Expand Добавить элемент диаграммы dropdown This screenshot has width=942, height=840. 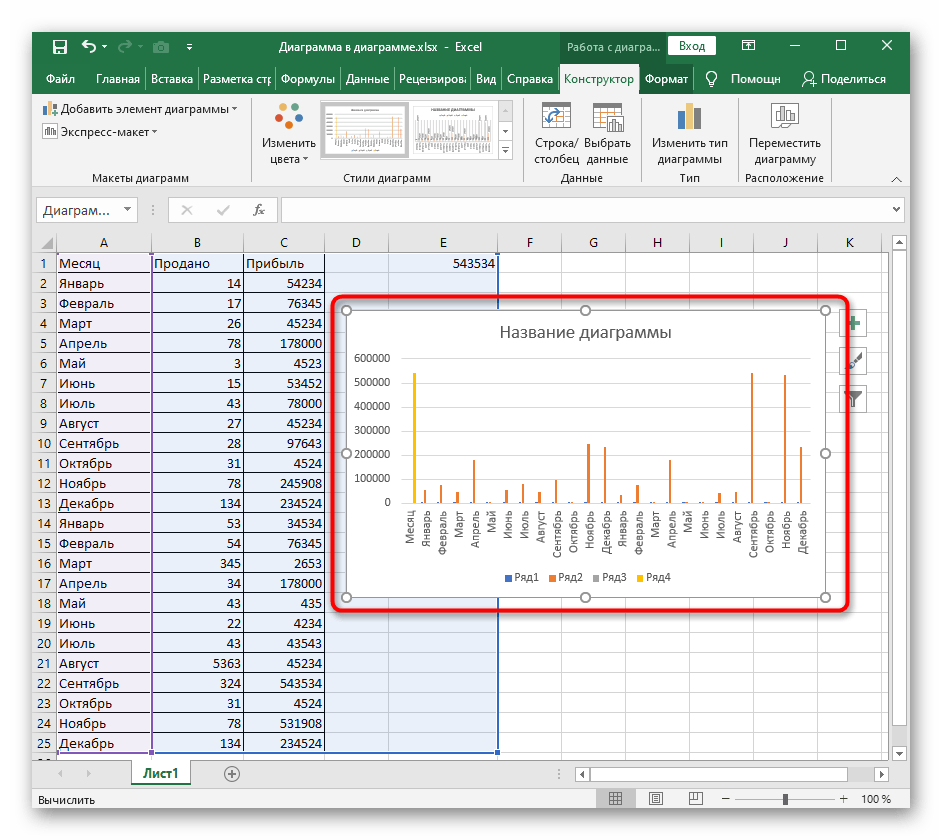pyautogui.click(x=140, y=108)
